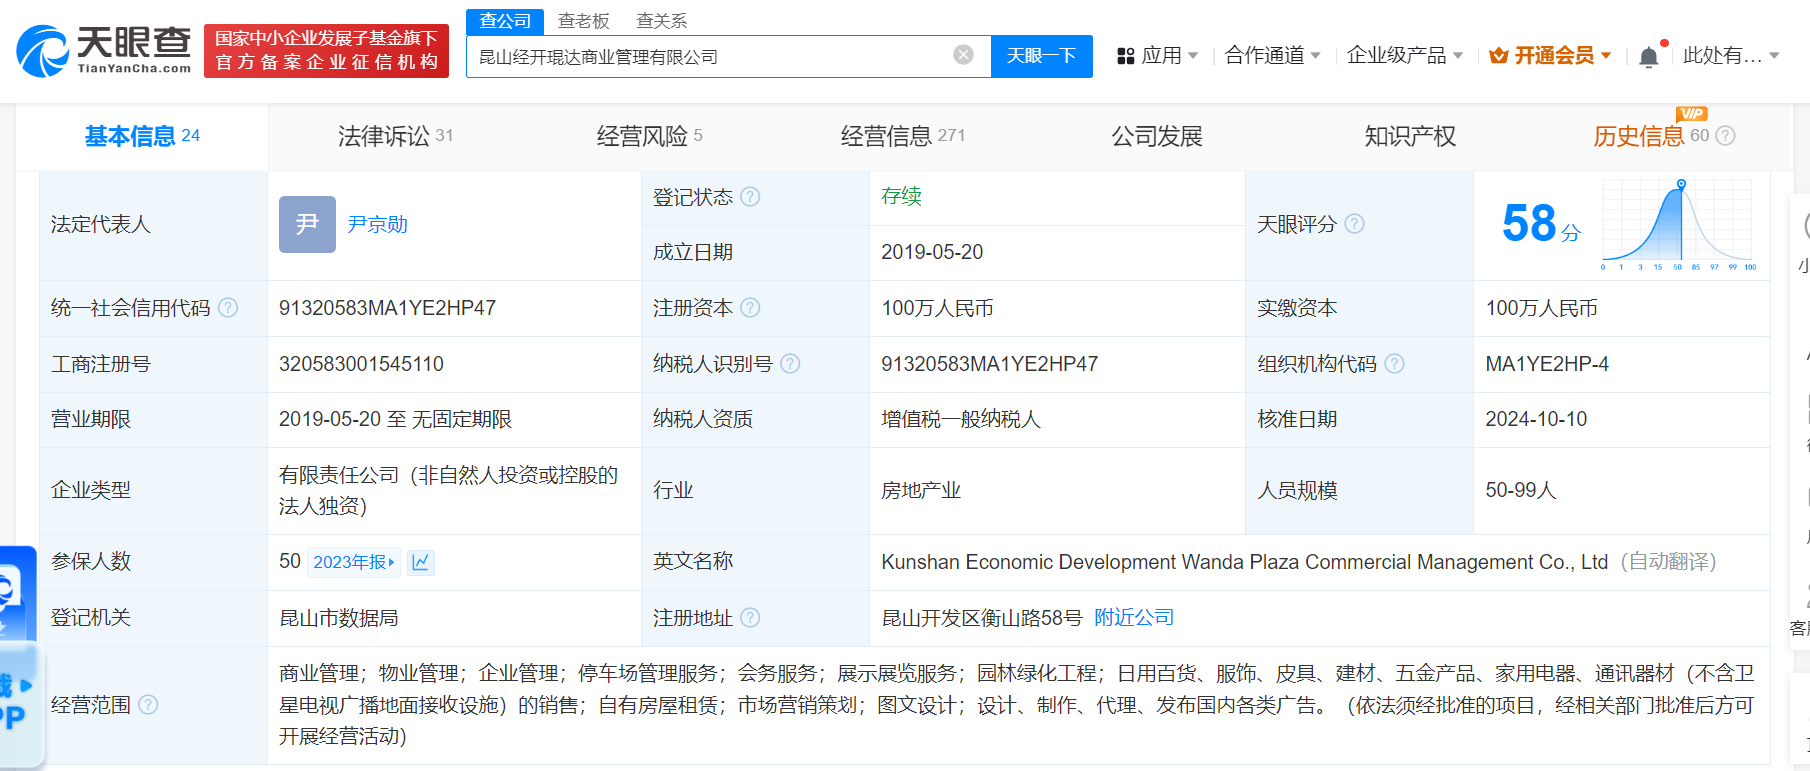Image resolution: width=1810 pixels, height=771 pixels.
Task: Click address 昆山开发区衡山路58号
Action: point(981,618)
